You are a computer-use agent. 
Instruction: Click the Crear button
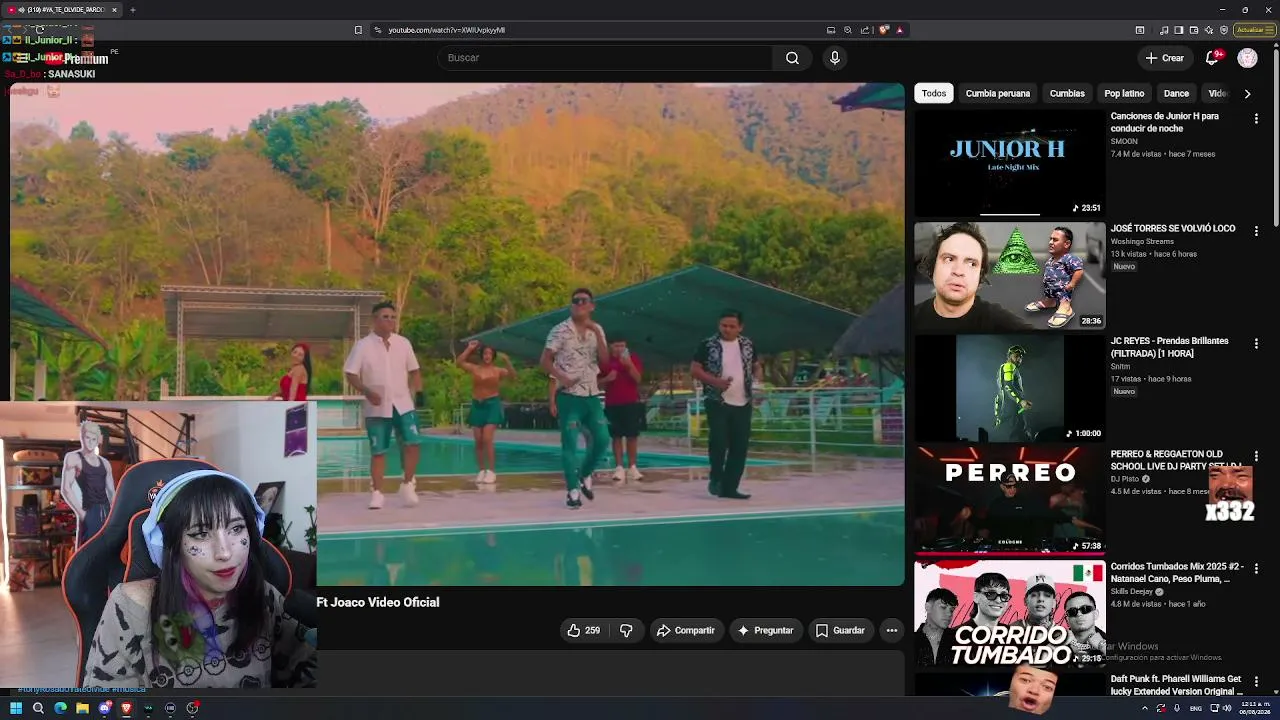tap(1165, 58)
